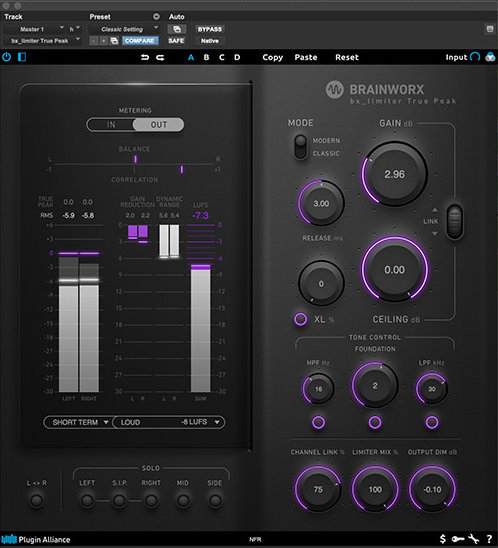Viewport: 498px width, 548px height.
Task: Enable Solo LEFT button
Action: [x=87, y=500]
